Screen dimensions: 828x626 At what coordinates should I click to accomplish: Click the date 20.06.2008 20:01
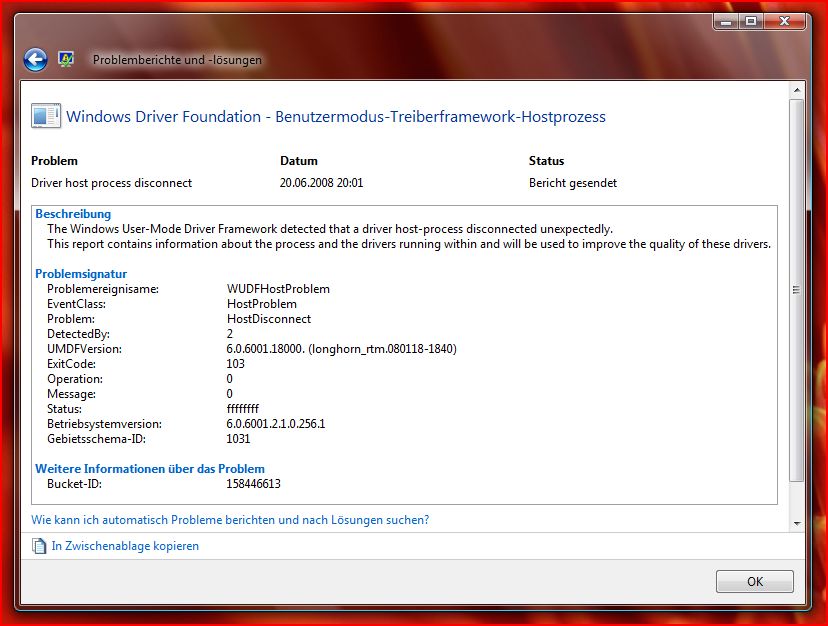(321, 183)
